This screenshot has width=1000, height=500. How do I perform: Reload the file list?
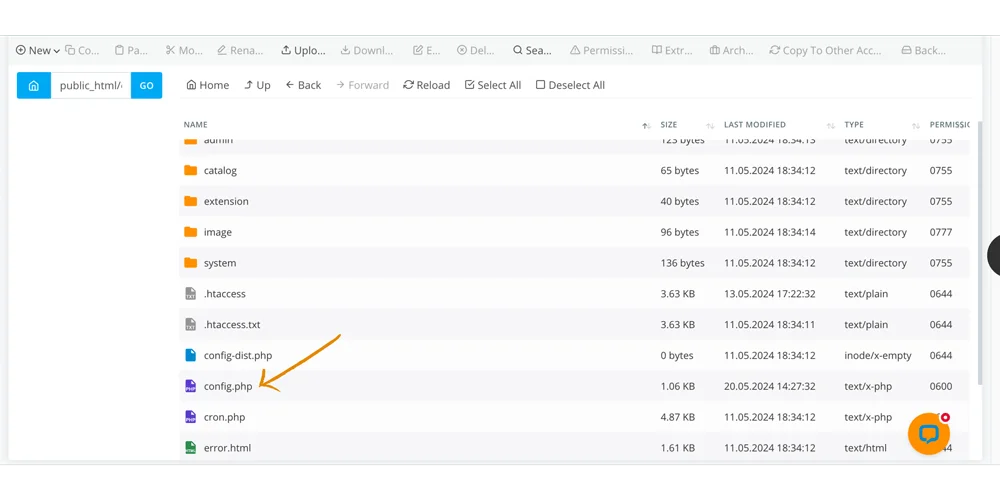[427, 85]
